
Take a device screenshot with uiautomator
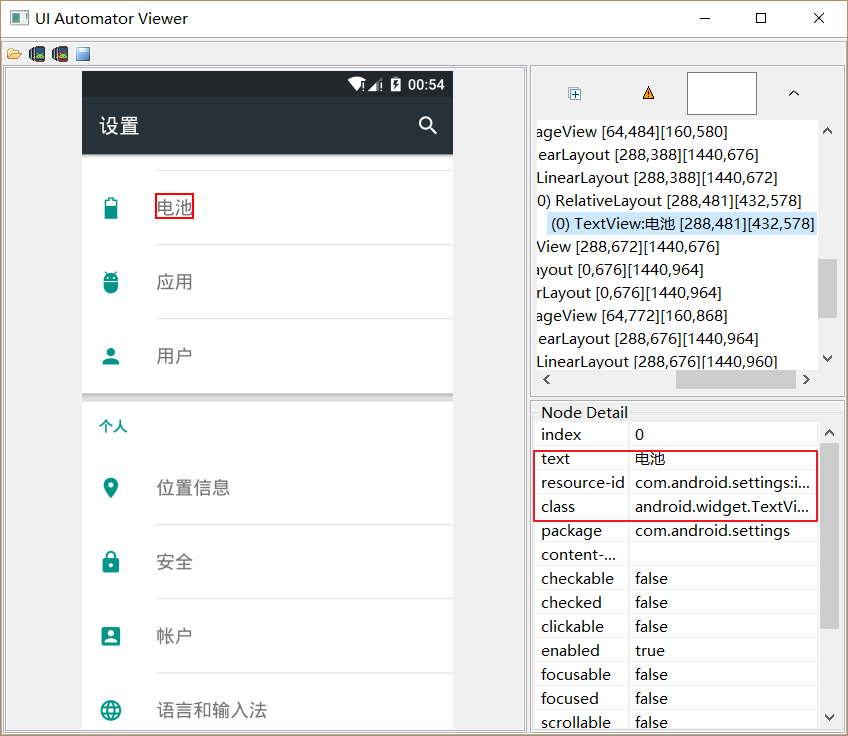[x=37, y=53]
